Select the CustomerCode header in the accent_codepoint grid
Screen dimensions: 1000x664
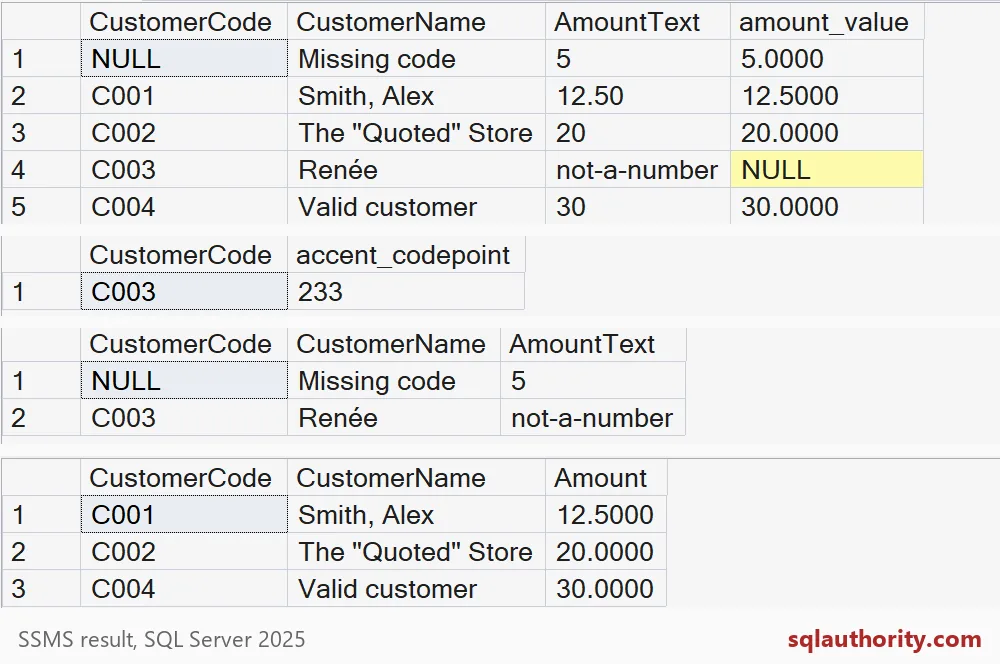click(184, 255)
